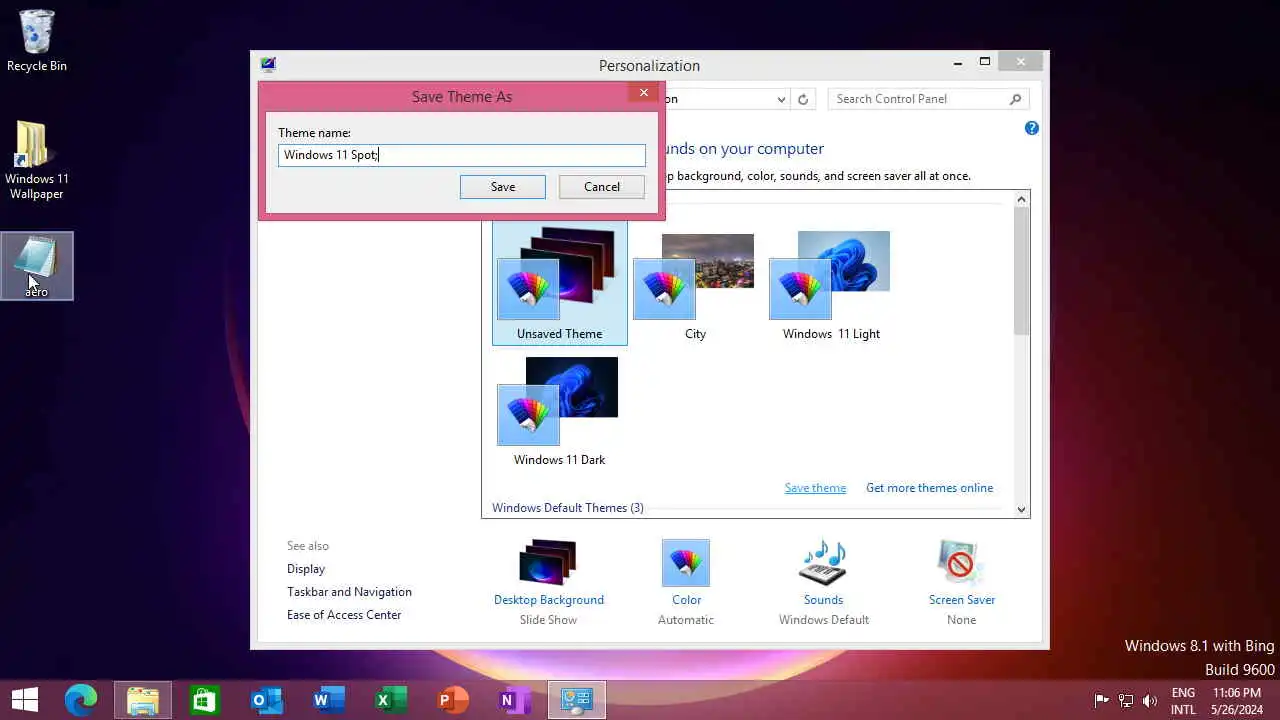This screenshot has width=1280, height=720.
Task: Launch OneNote from the taskbar
Action: tap(514, 700)
